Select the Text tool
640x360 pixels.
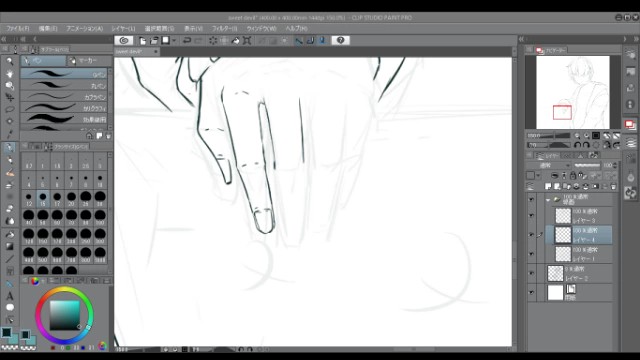[x=10, y=296]
